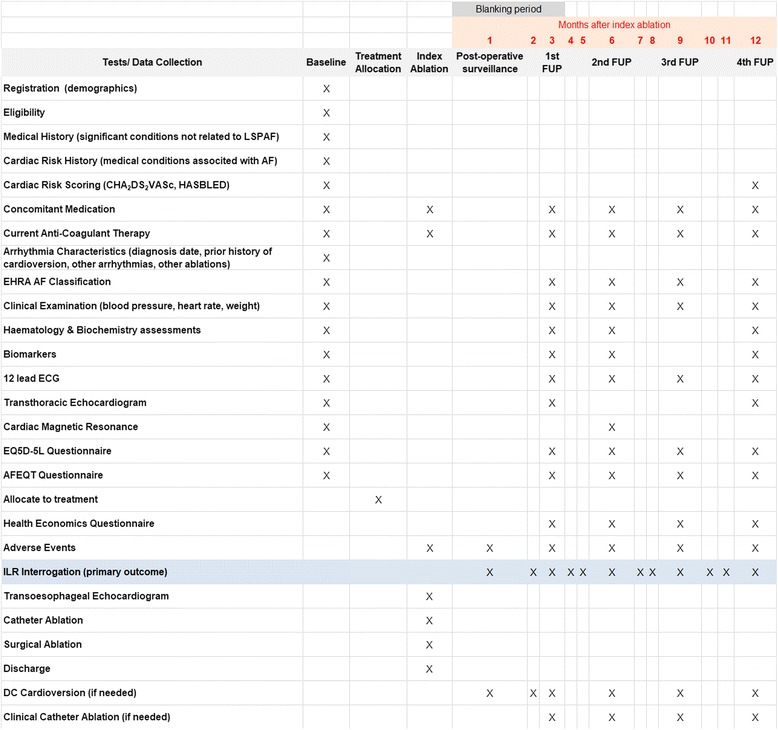The image size is (778, 730).
Task: Click the DC Cardioversion (if needed) row label
Action: click(70, 693)
